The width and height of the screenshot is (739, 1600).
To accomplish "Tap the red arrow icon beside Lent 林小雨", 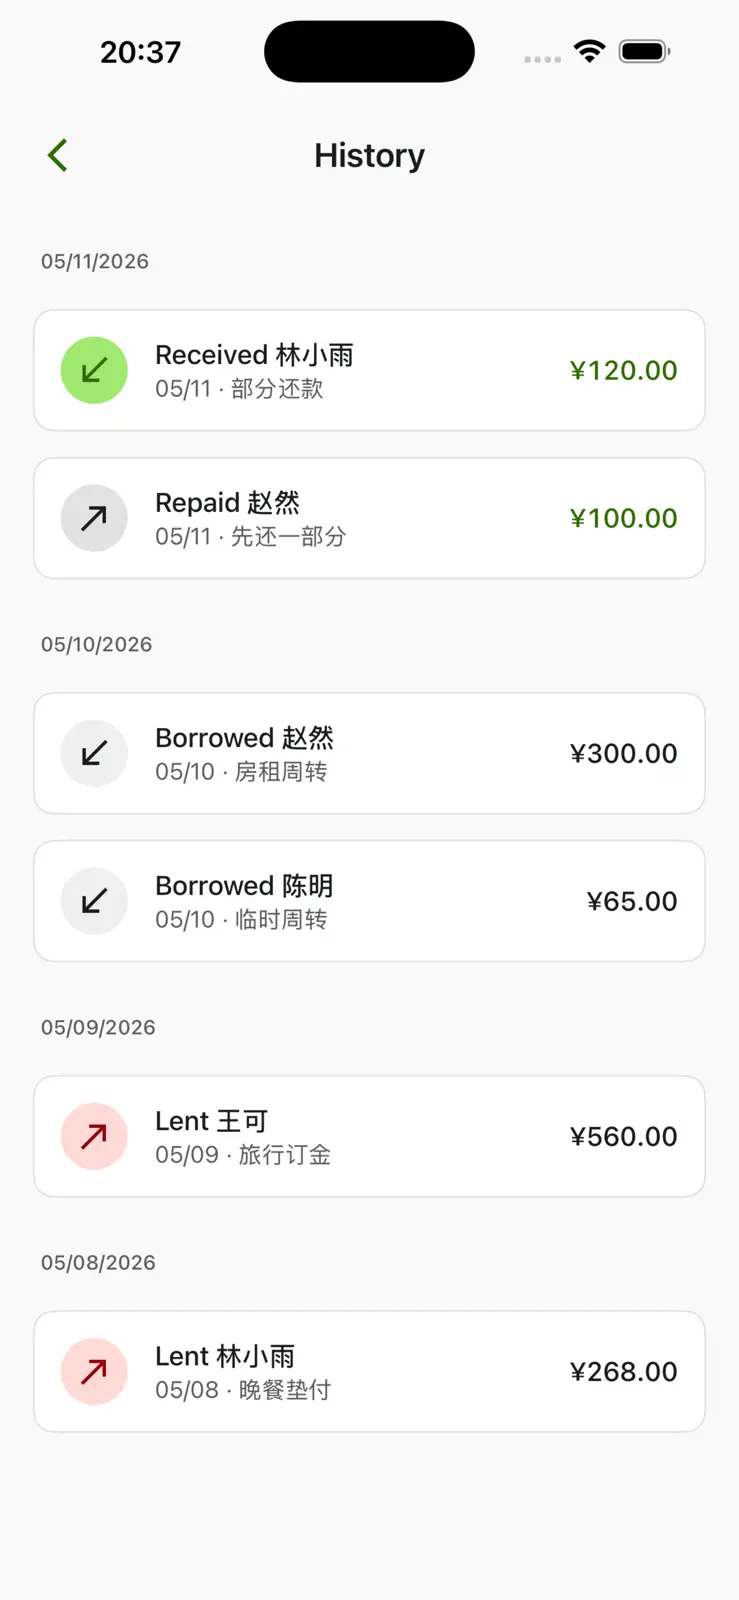I will point(94,1371).
